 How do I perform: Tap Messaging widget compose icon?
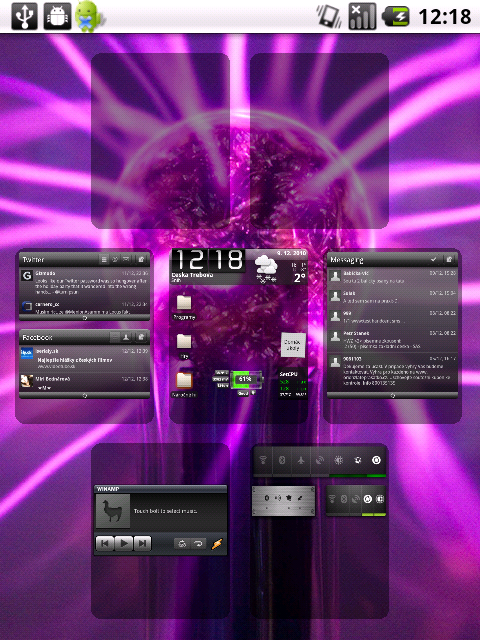pos(449,259)
